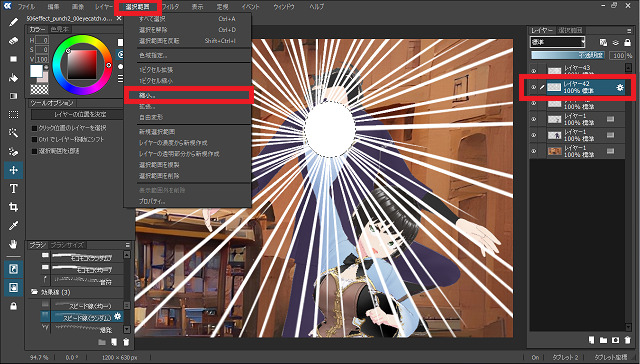Click brush list scroll-up arrow
Screen dimensions: 640x364
[x=127, y=255]
